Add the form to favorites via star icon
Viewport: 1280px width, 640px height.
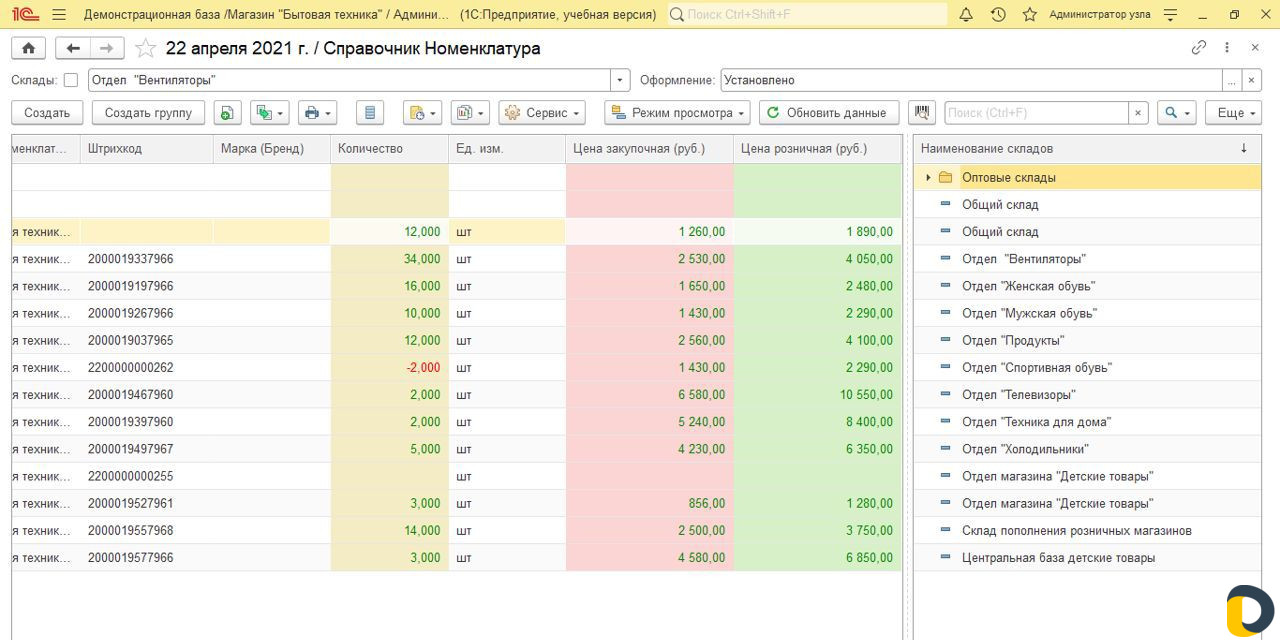tap(143, 47)
